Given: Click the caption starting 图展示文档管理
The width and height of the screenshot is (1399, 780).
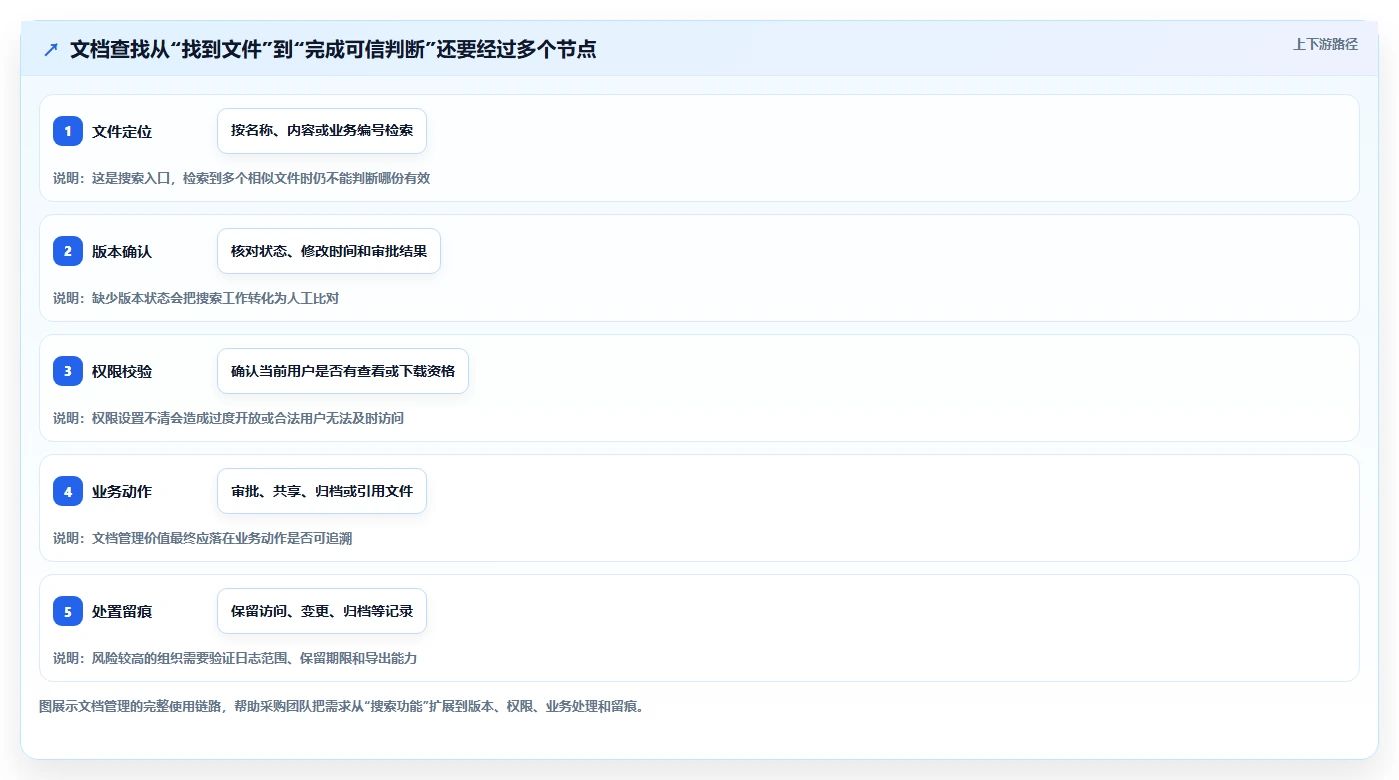Looking at the screenshot, I should pos(343,706).
